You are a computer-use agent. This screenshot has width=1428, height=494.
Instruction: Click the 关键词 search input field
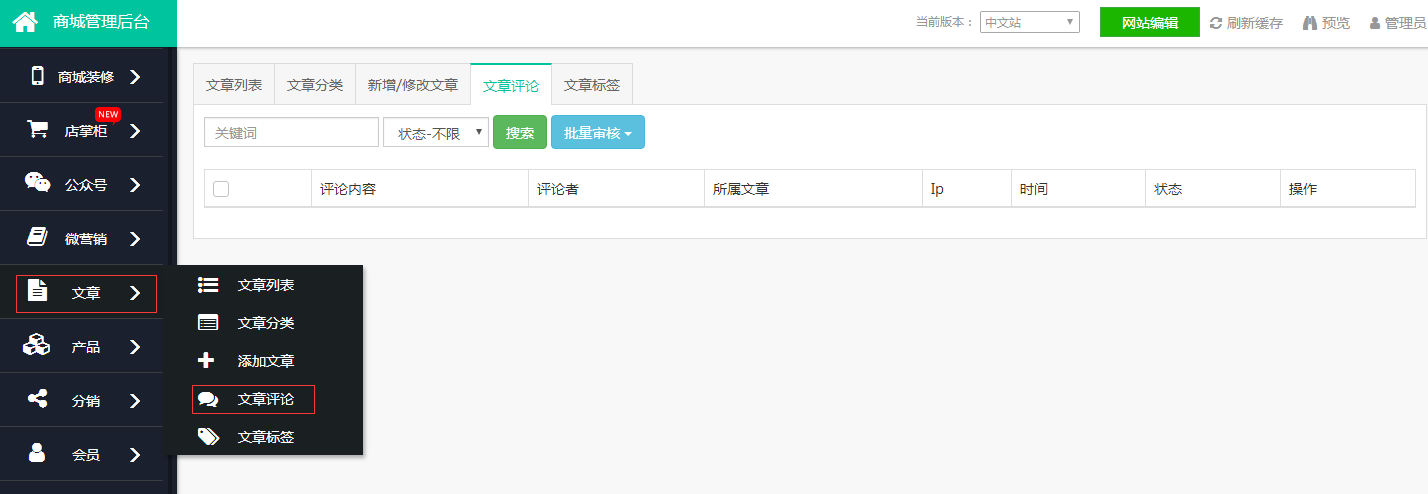(291, 133)
